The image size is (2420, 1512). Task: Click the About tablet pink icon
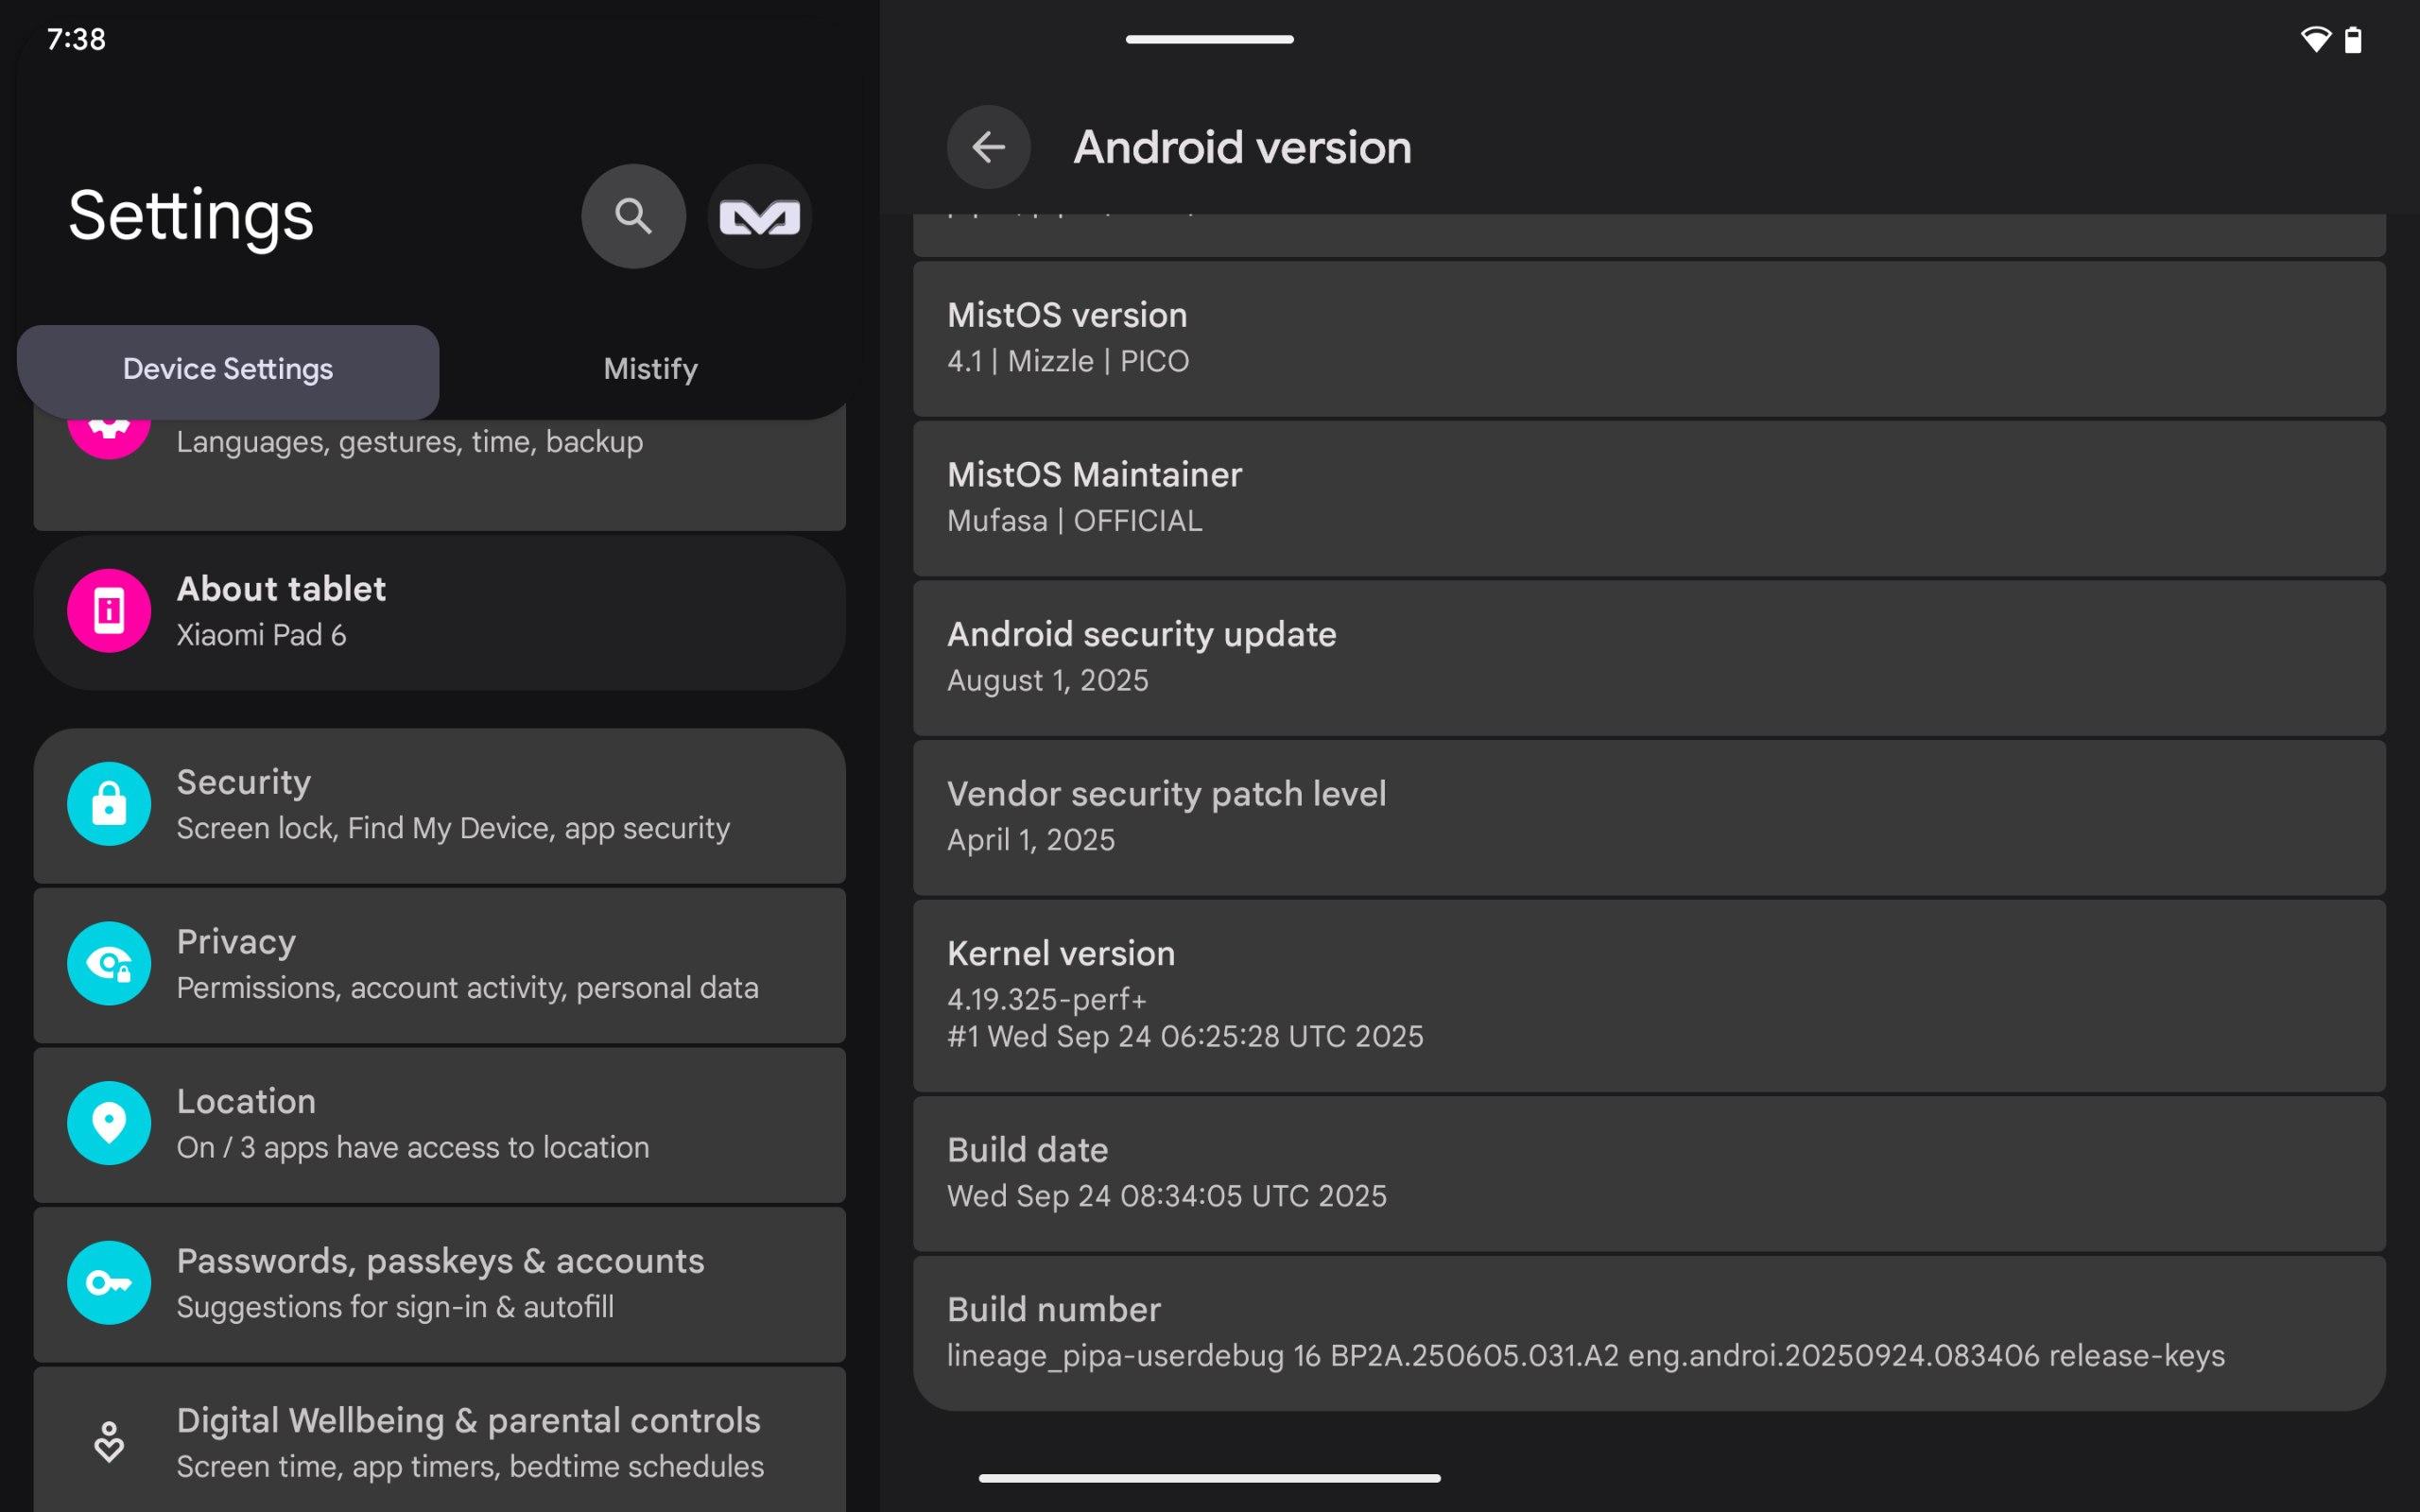(109, 610)
